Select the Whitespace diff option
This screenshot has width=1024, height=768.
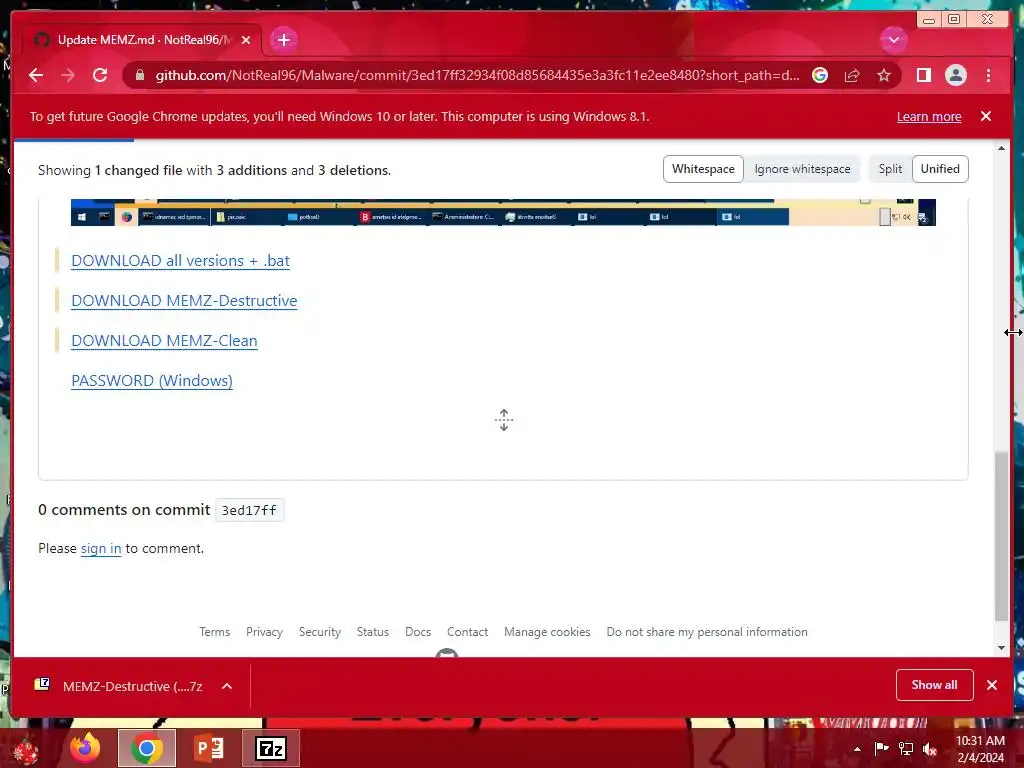click(x=703, y=169)
